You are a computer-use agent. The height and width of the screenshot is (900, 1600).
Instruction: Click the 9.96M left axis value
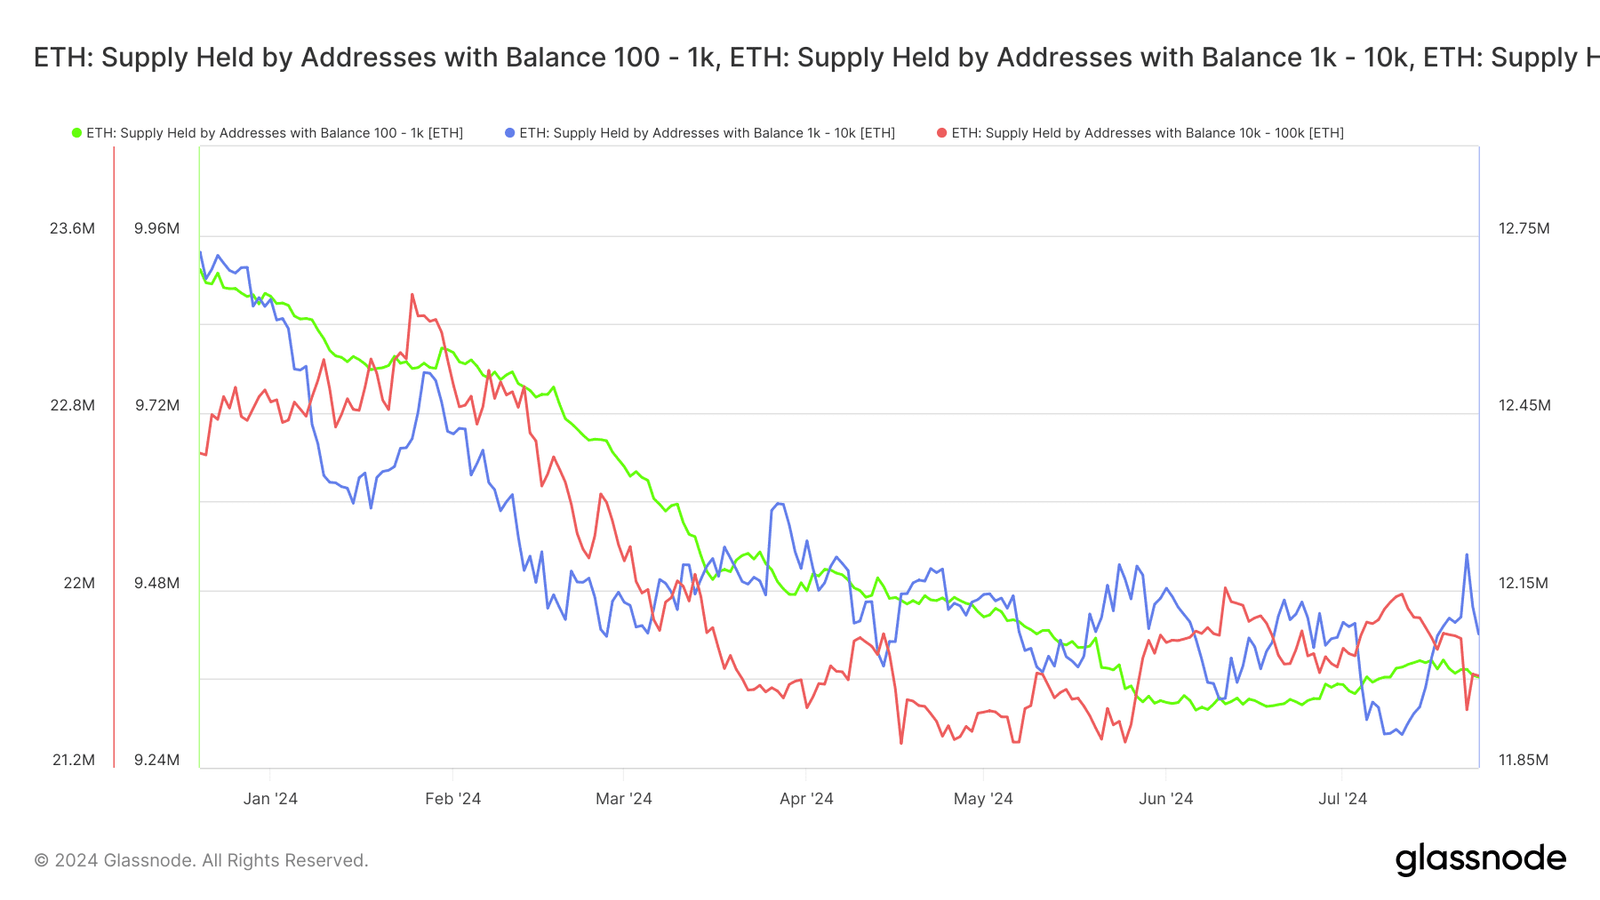pos(157,227)
